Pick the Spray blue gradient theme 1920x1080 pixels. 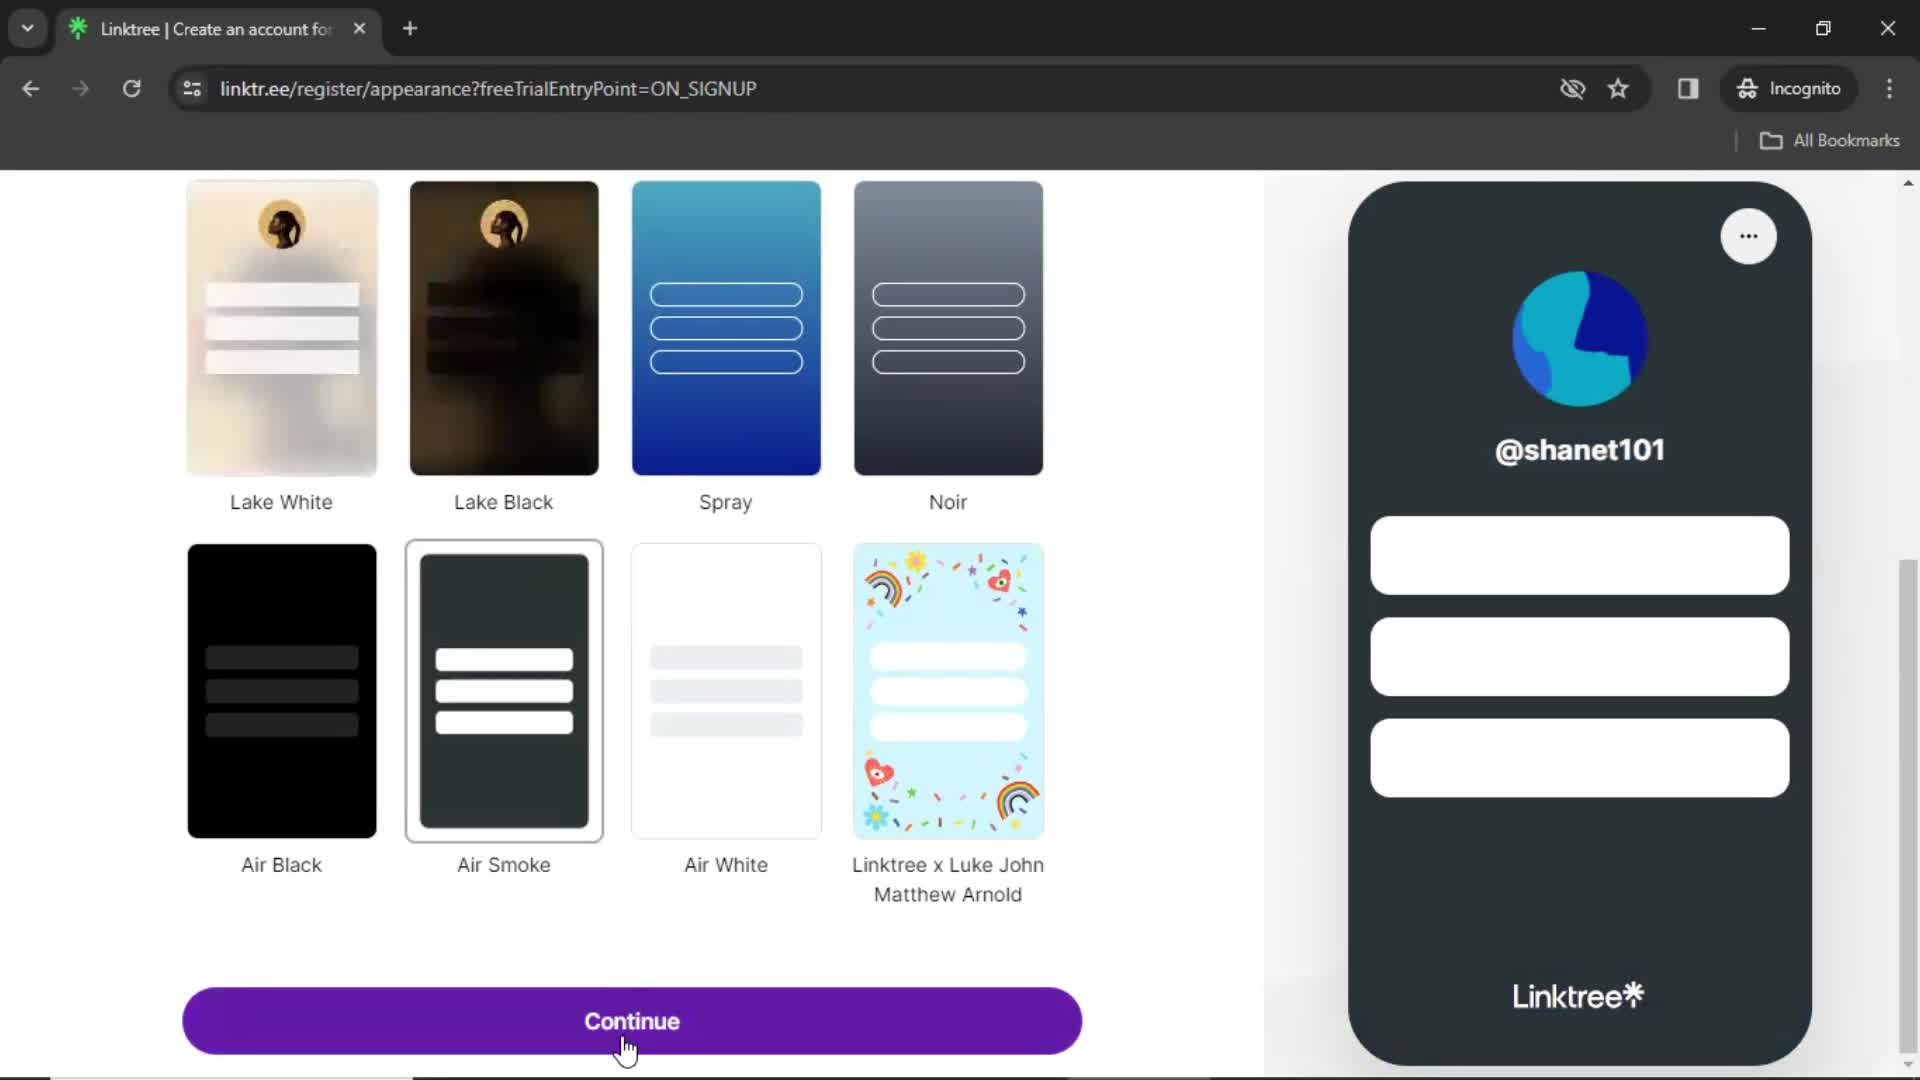point(726,328)
